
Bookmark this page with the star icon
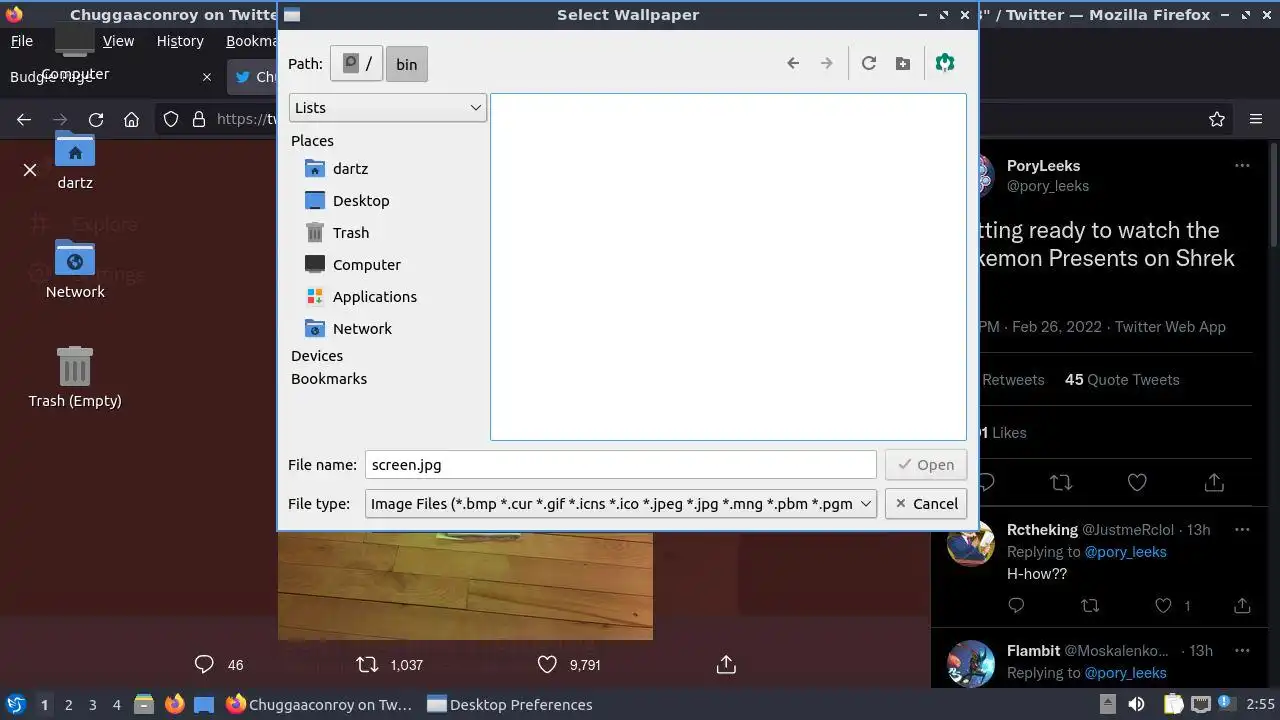(1217, 119)
